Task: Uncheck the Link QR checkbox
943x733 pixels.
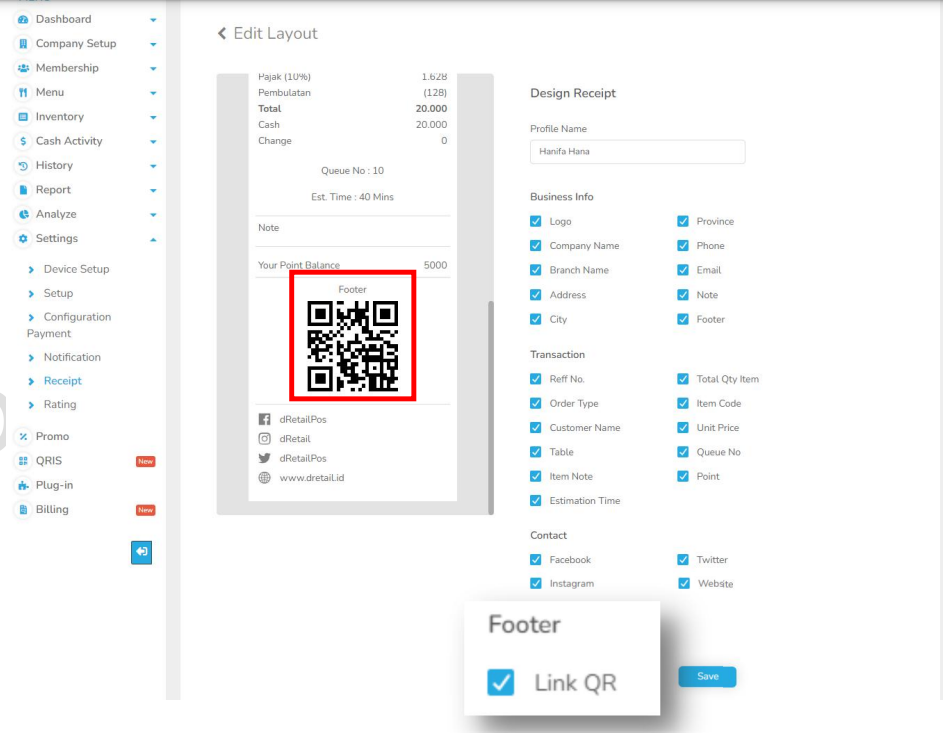Action: click(x=500, y=682)
